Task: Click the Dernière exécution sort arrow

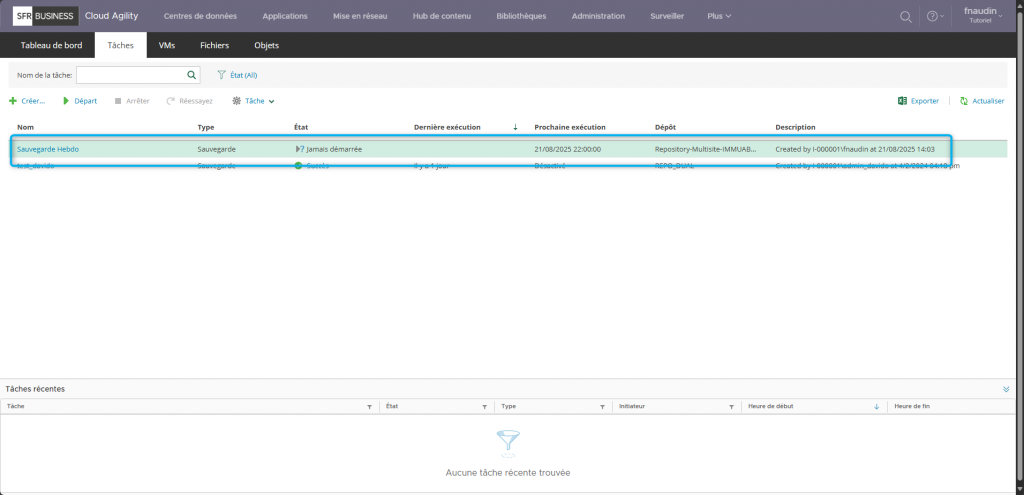Action: (x=515, y=127)
